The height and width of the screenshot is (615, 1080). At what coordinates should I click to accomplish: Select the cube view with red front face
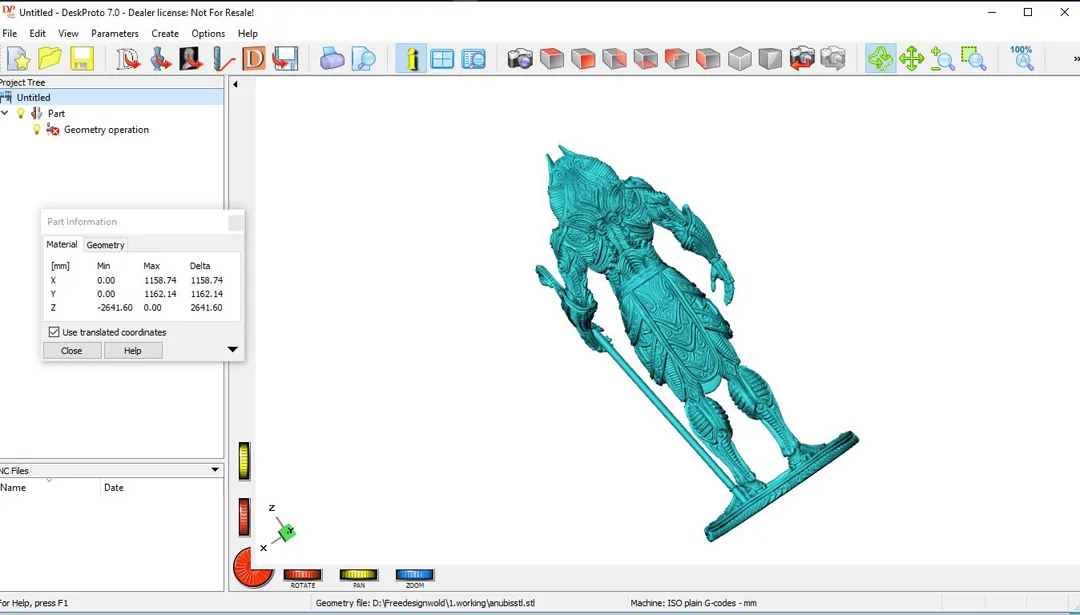[x=583, y=59]
